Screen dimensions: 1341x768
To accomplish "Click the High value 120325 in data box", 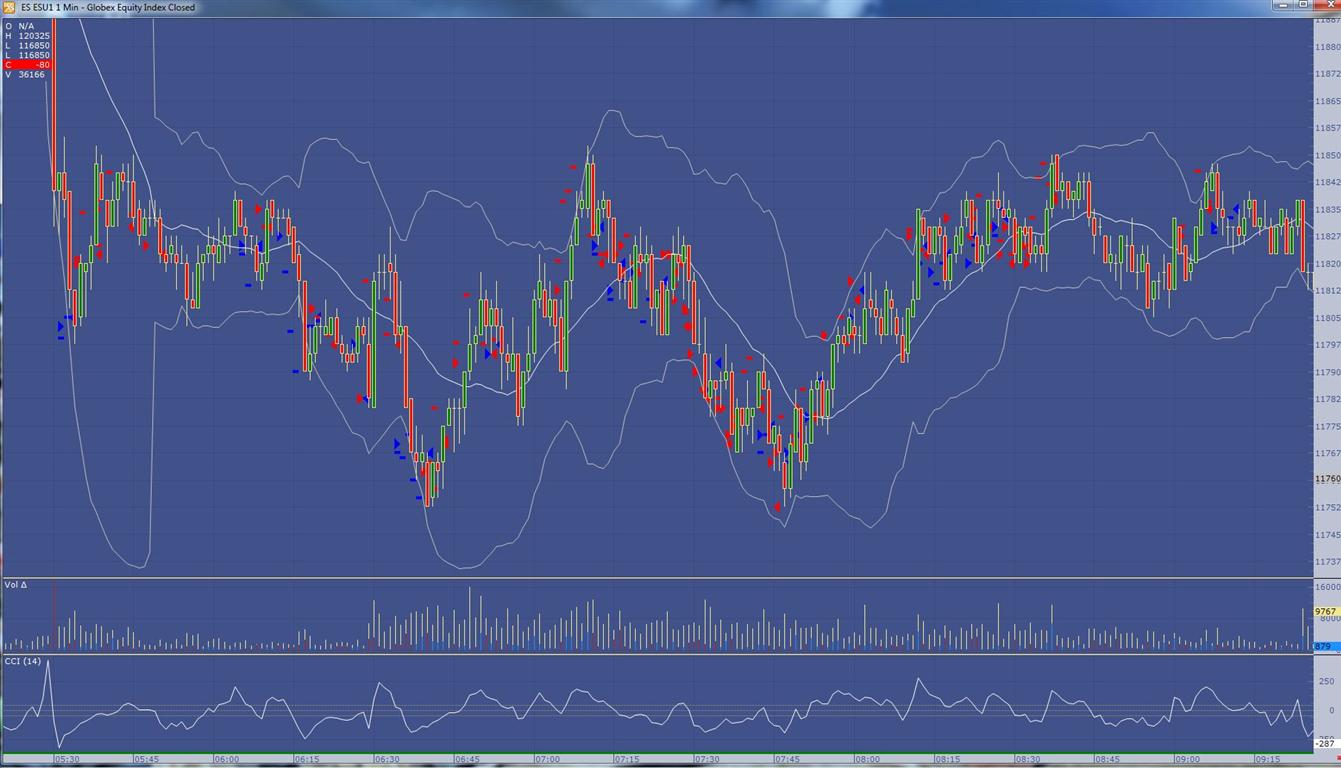I will pos(34,36).
